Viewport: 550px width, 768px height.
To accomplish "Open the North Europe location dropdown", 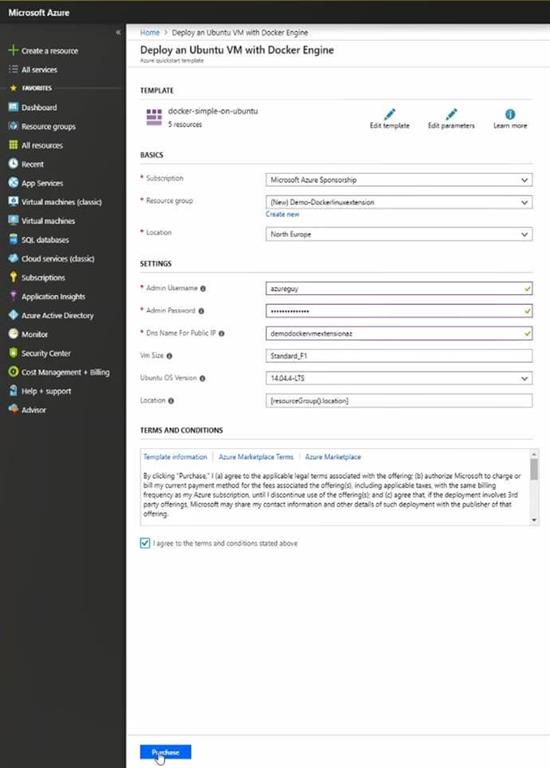I will (399, 234).
